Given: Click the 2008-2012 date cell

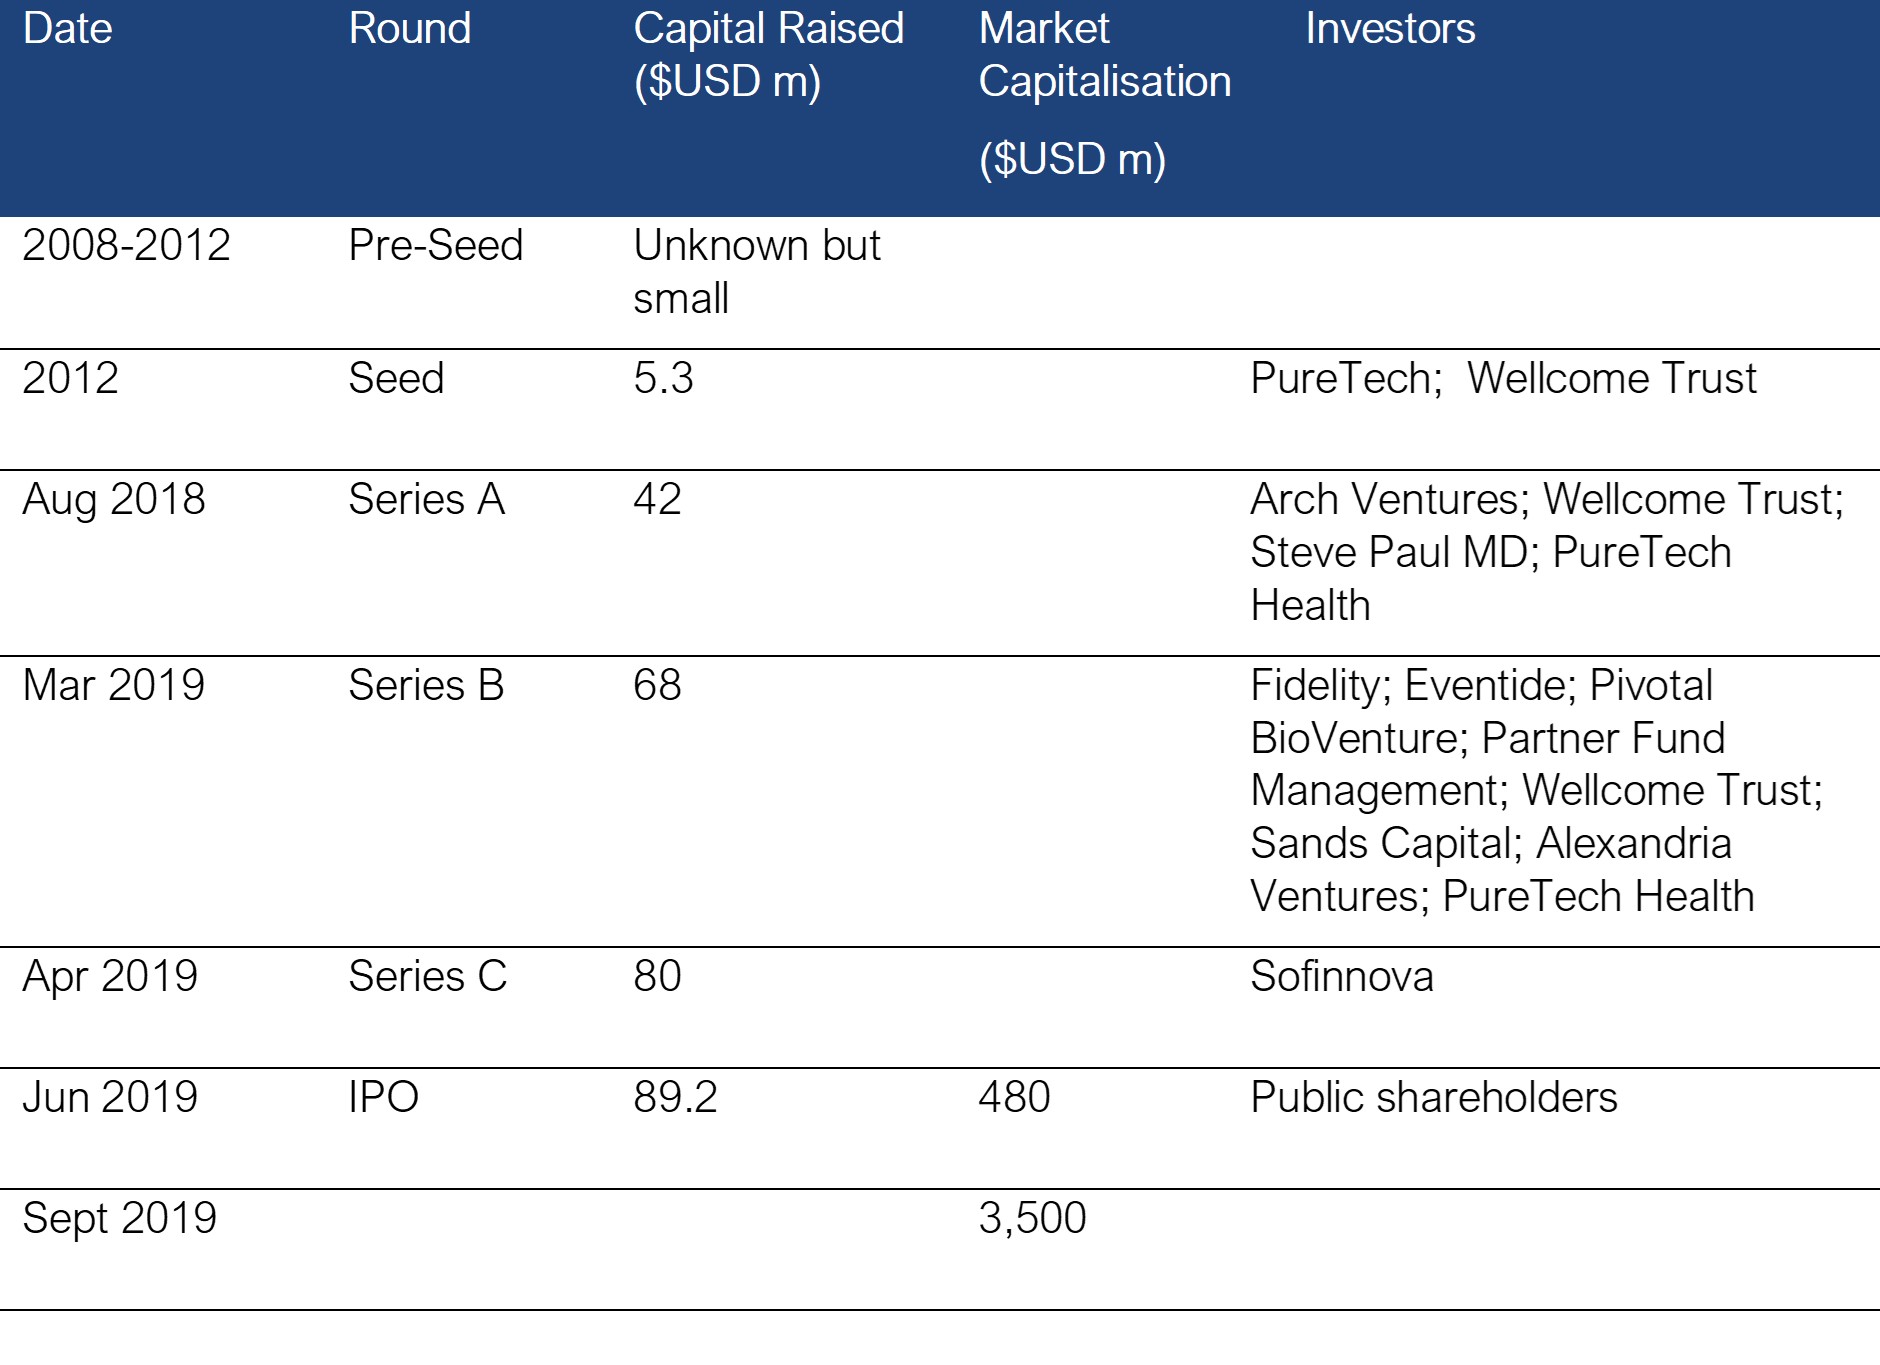Looking at the screenshot, I should [126, 246].
